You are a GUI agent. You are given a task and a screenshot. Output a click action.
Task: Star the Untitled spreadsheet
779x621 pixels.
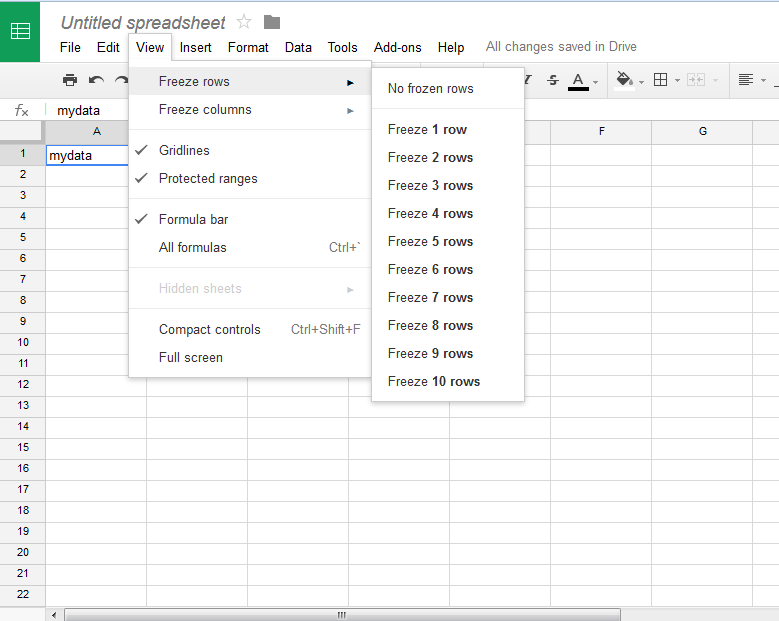[244, 22]
